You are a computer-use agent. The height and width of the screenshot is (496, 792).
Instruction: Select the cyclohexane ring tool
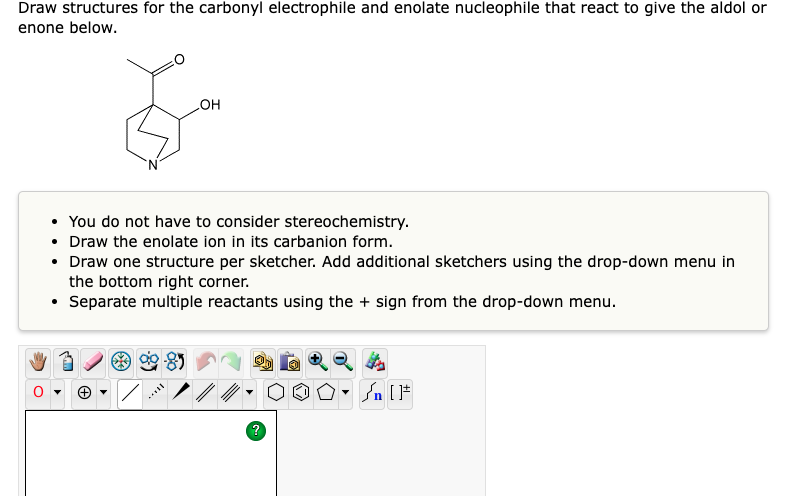[x=276, y=392]
